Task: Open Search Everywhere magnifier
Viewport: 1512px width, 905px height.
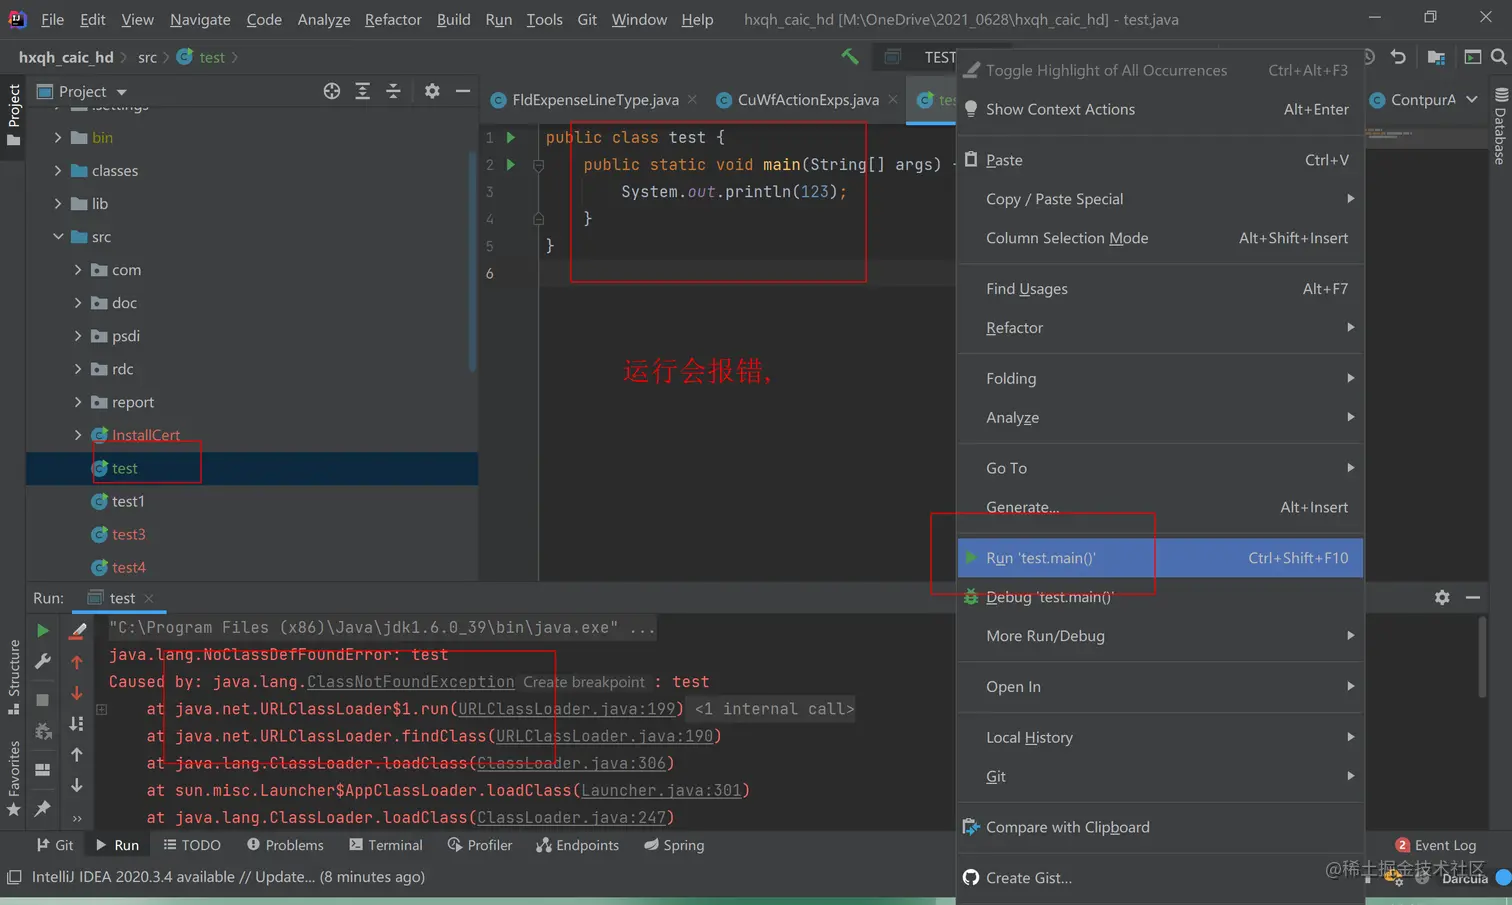Action: click(x=1499, y=57)
